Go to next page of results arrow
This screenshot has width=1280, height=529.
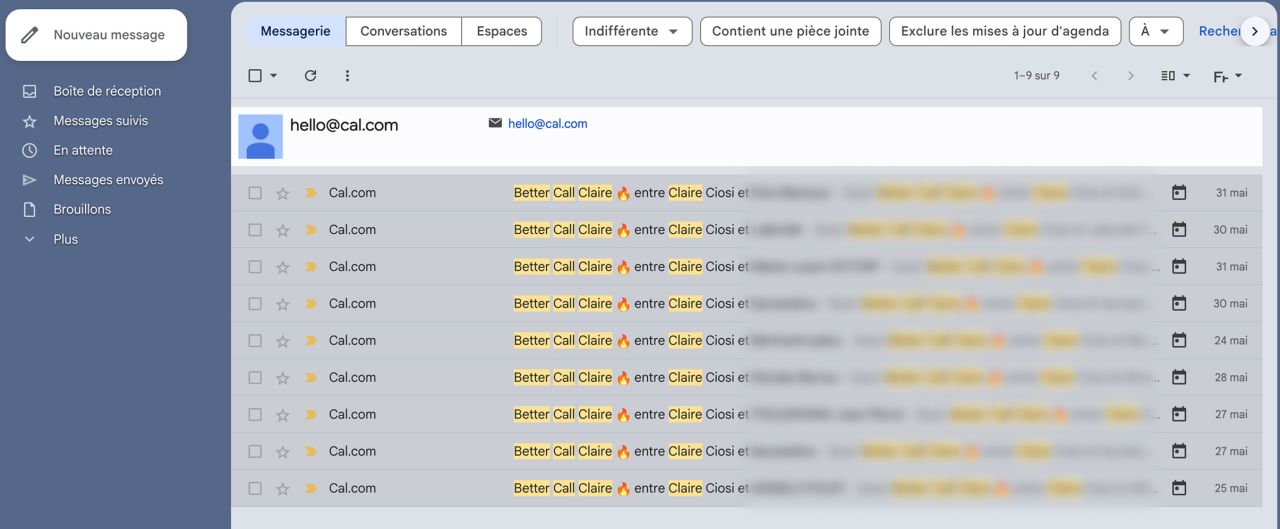pos(1130,76)
